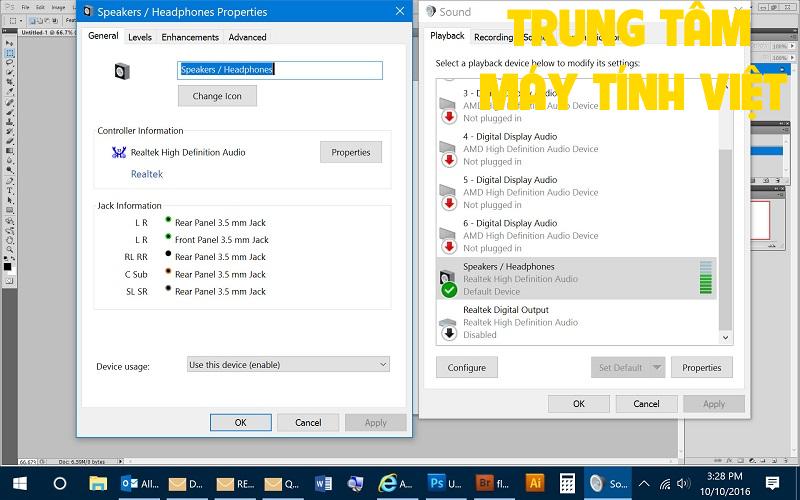Switch to the General tab

coord(103,36)
